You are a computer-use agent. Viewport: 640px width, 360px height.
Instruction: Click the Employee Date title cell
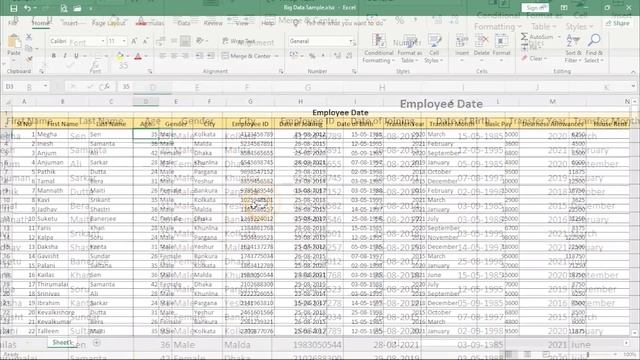pyautogui.click(x=340, y=113)
